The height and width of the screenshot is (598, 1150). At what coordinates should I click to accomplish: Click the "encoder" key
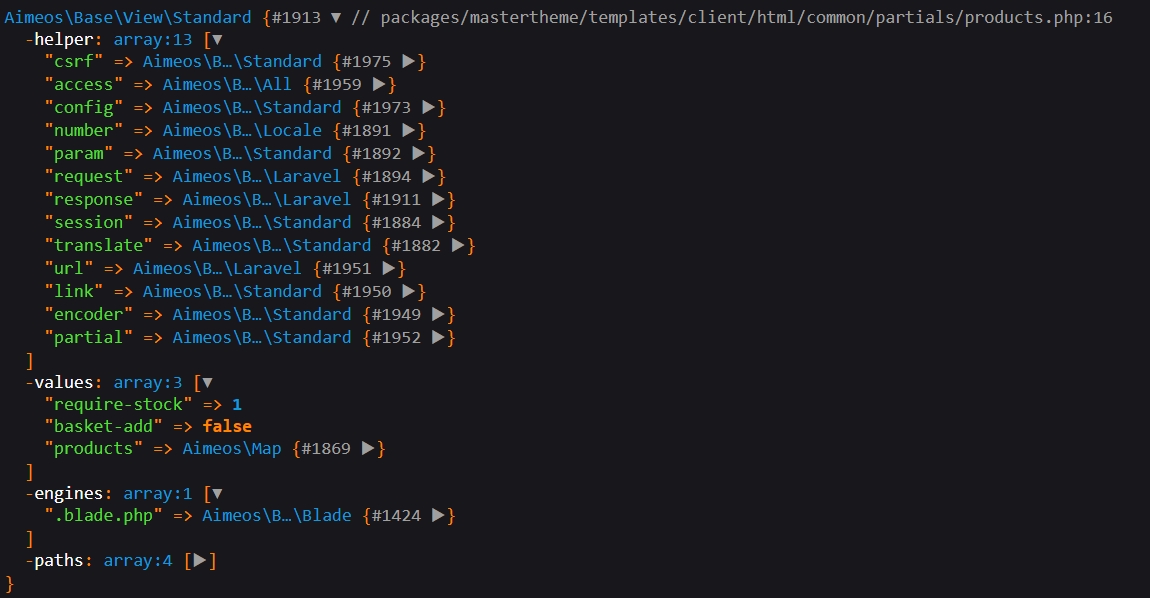pyautogui.click(x=89, y=314)
